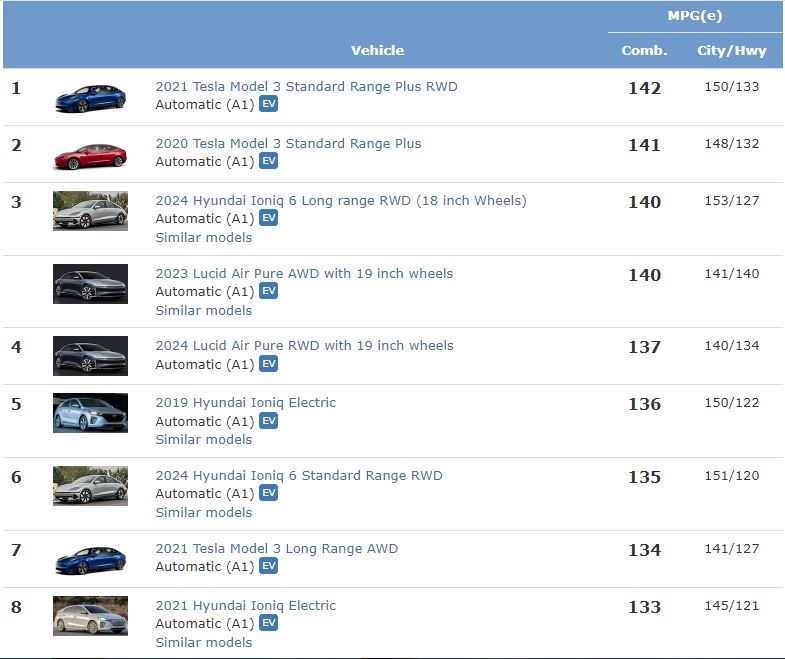Click the EV badge for Ioniq 6 Long range RWD
The width and height of the screenshot is (785, 659).
click(x=268, y=218)
